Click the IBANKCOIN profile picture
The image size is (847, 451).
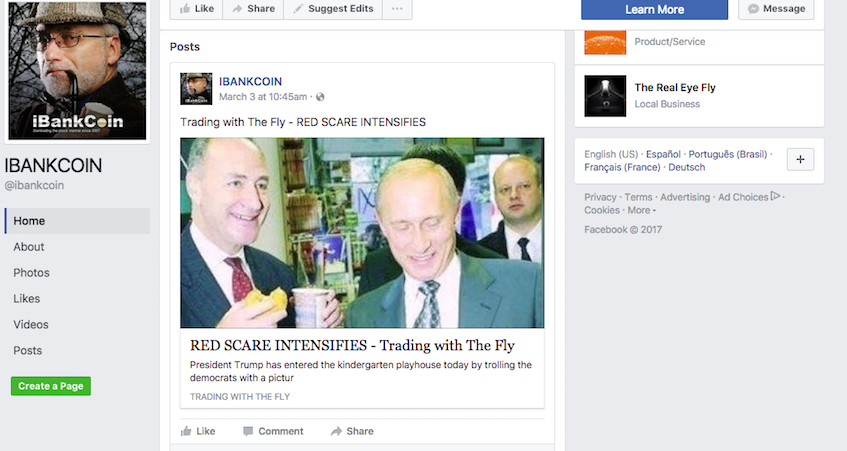77,70
